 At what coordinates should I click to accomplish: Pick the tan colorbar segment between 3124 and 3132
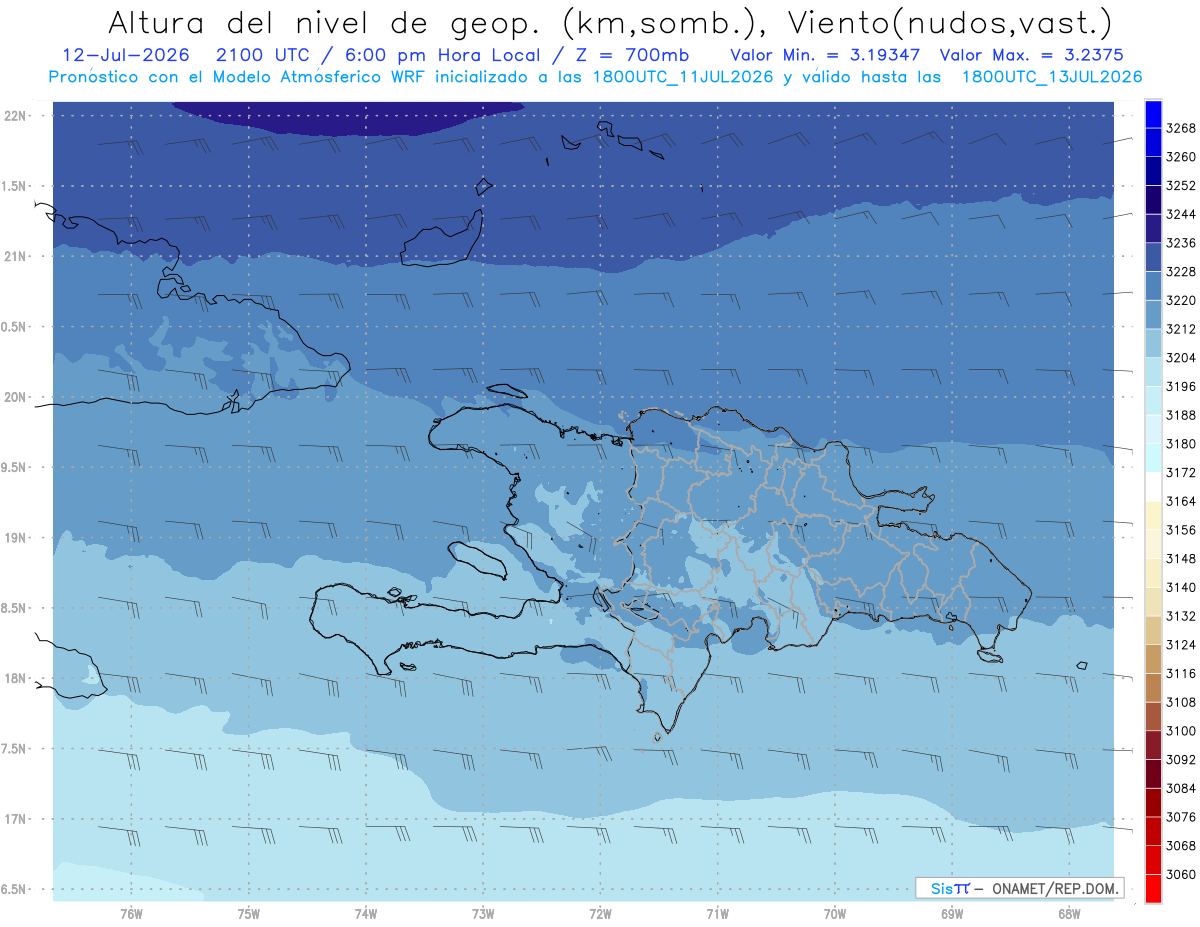pyautogui.click(x=1153, y=630)
